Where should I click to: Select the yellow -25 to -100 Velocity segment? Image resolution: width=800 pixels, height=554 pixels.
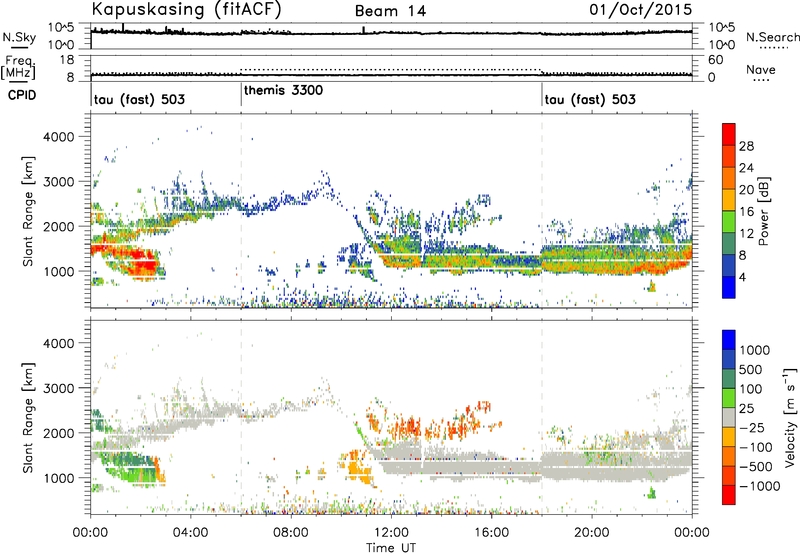click(x=729, y=437)
